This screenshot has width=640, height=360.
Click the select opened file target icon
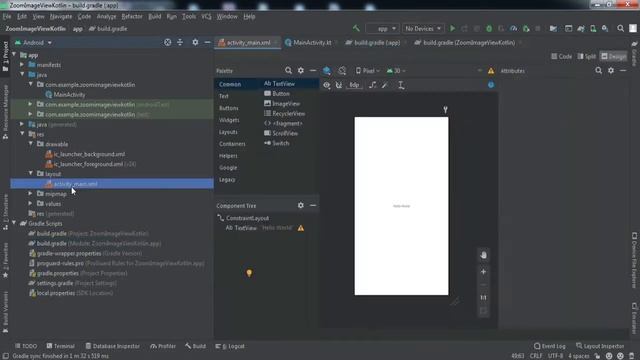[x=167, y=42]
